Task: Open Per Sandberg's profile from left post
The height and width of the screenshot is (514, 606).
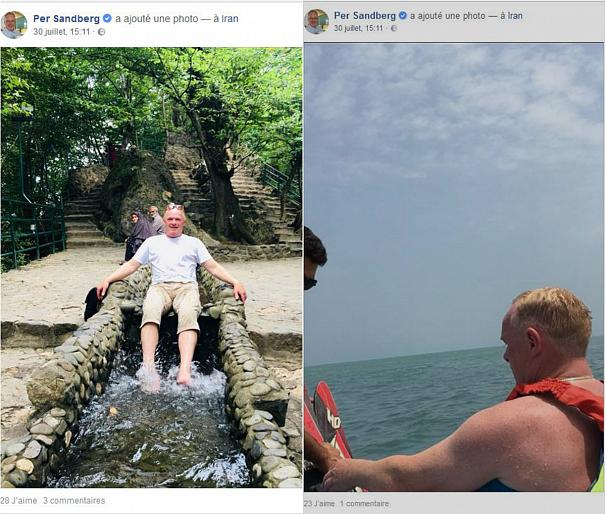Action: click(x=66, y=18)
